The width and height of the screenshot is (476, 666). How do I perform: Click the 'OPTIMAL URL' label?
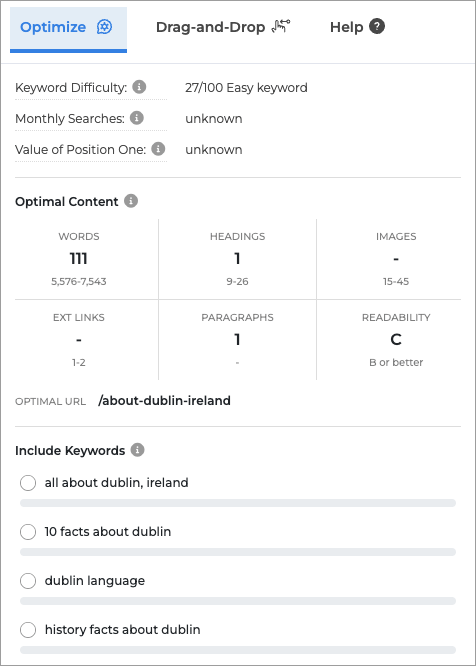[51, 401]
